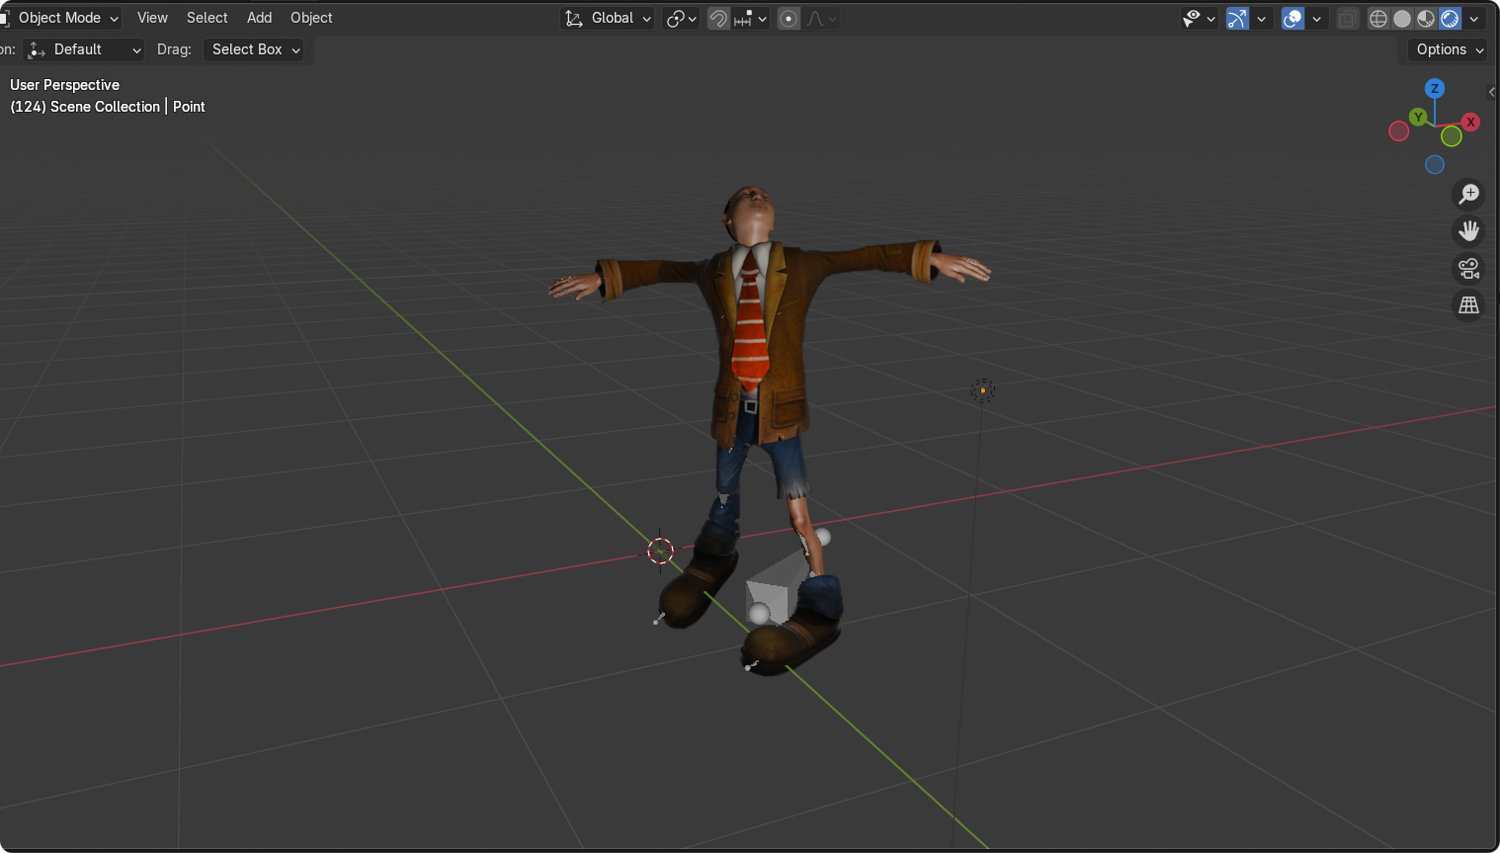Click the zoom magnifier viewport button

click(x=1469, y=194)
